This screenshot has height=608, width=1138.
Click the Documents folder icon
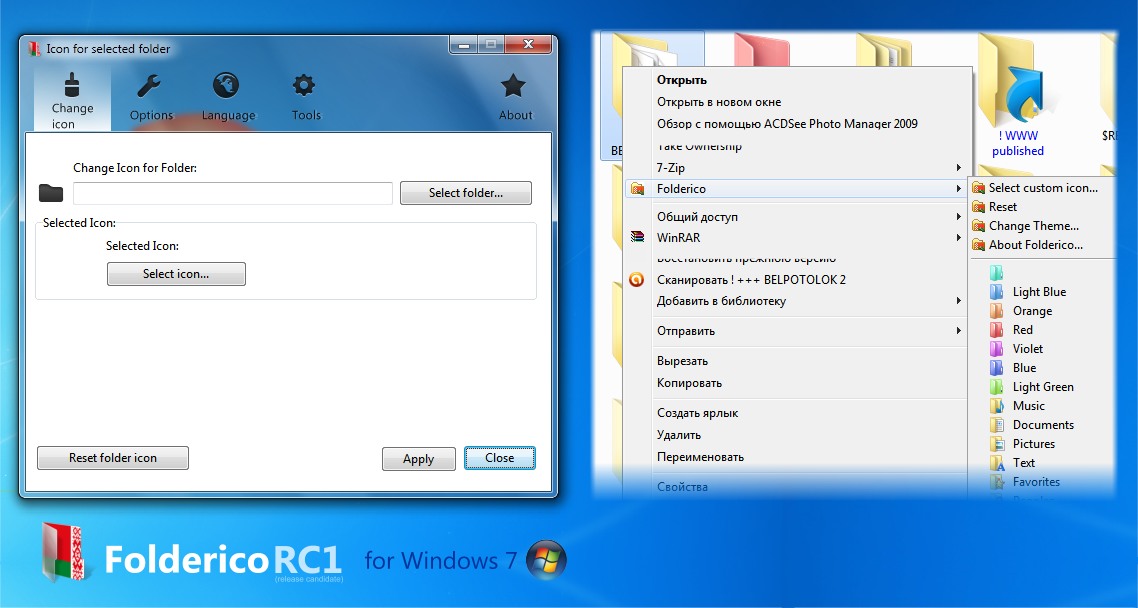tap(996, 424)
